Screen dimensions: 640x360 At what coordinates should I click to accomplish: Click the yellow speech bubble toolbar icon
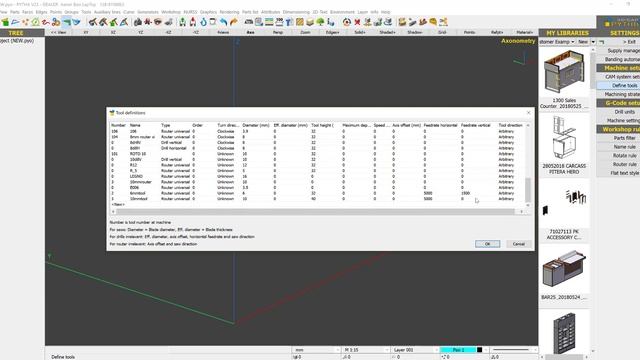[x=433, y=22]
